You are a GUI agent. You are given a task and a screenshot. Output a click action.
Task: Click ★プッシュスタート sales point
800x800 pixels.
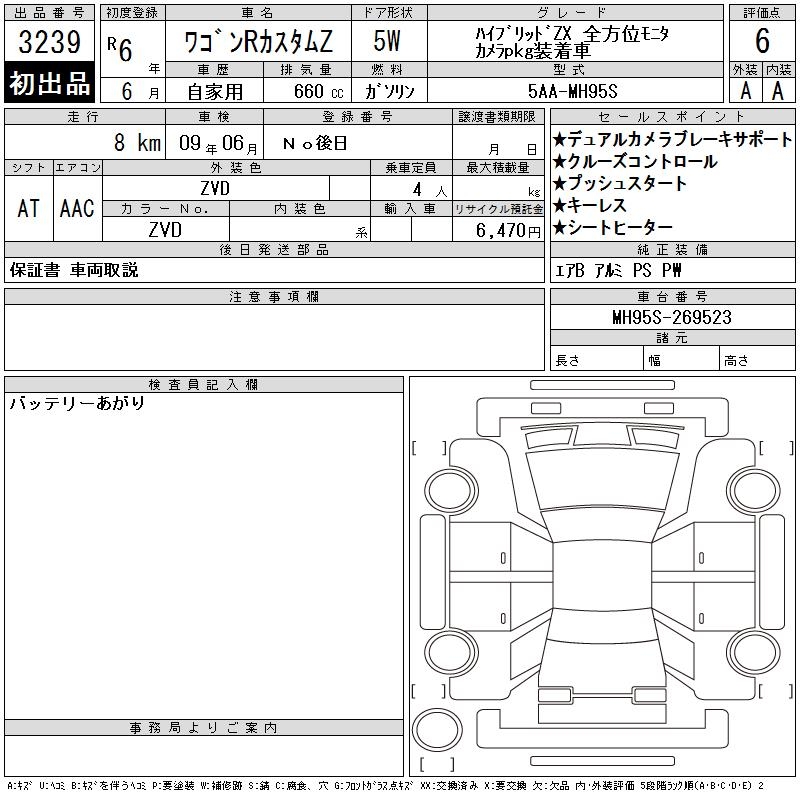(x=619, y=183)
